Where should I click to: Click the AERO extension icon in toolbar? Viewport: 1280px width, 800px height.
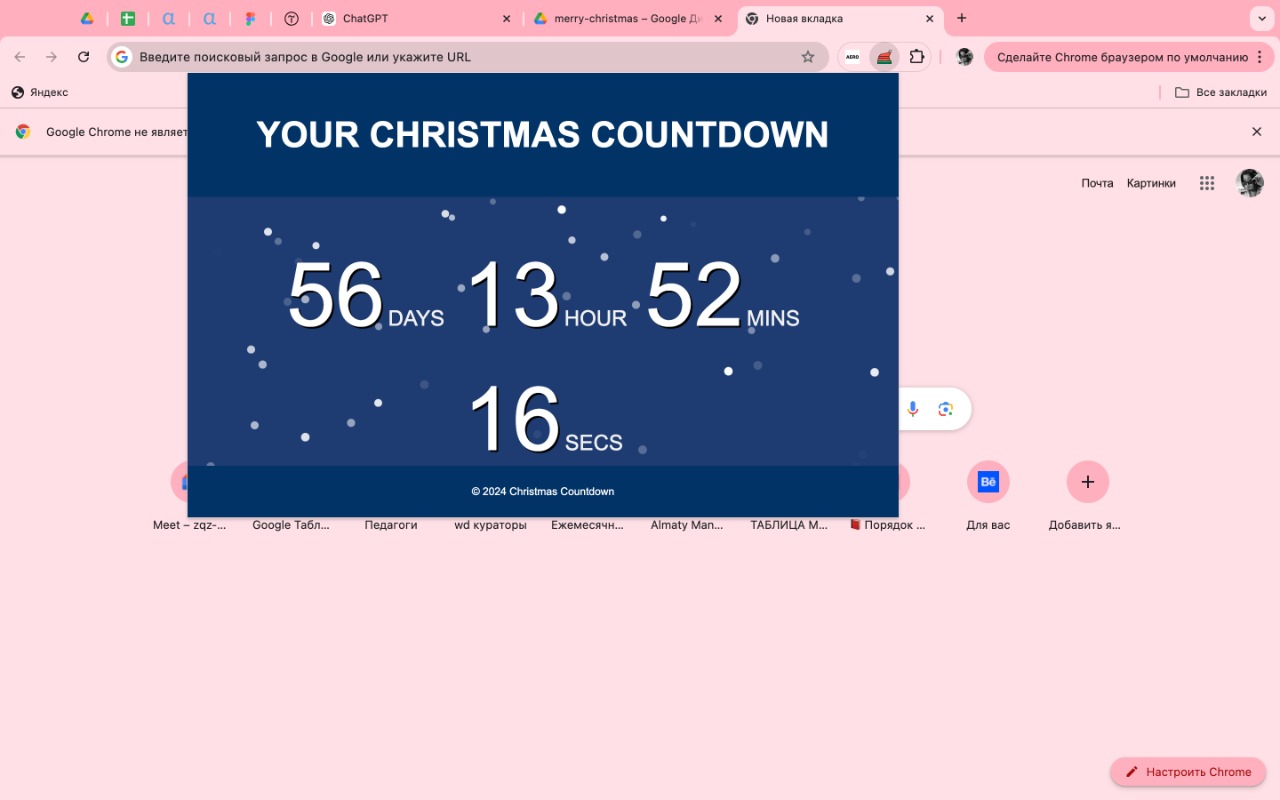pos(852,57)
